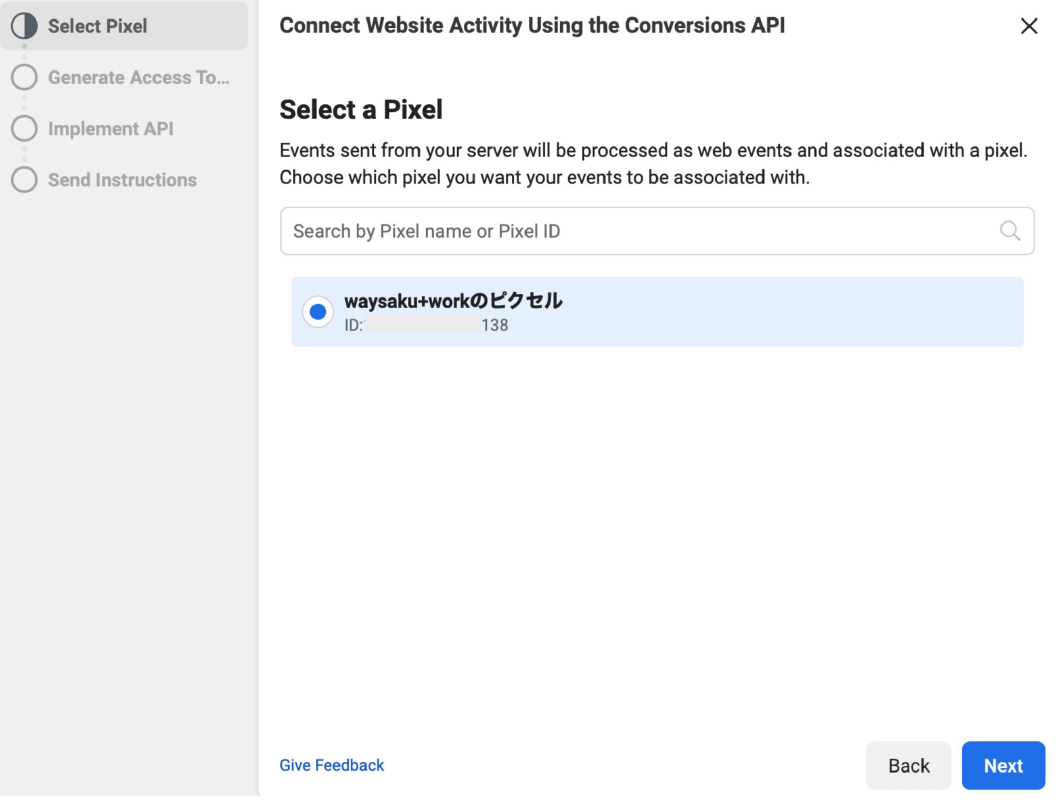Image resolution: width=1056 pixels, height=800 pixels.
Task: Click the Send Instructions step circle icon
Action: click(x=24, y=180)
